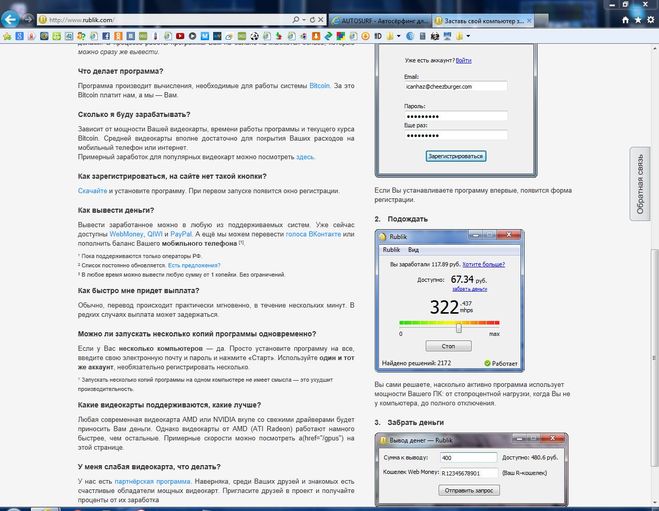
Task: Open the last favorites folder icon
Action: [x=459, y=36]
